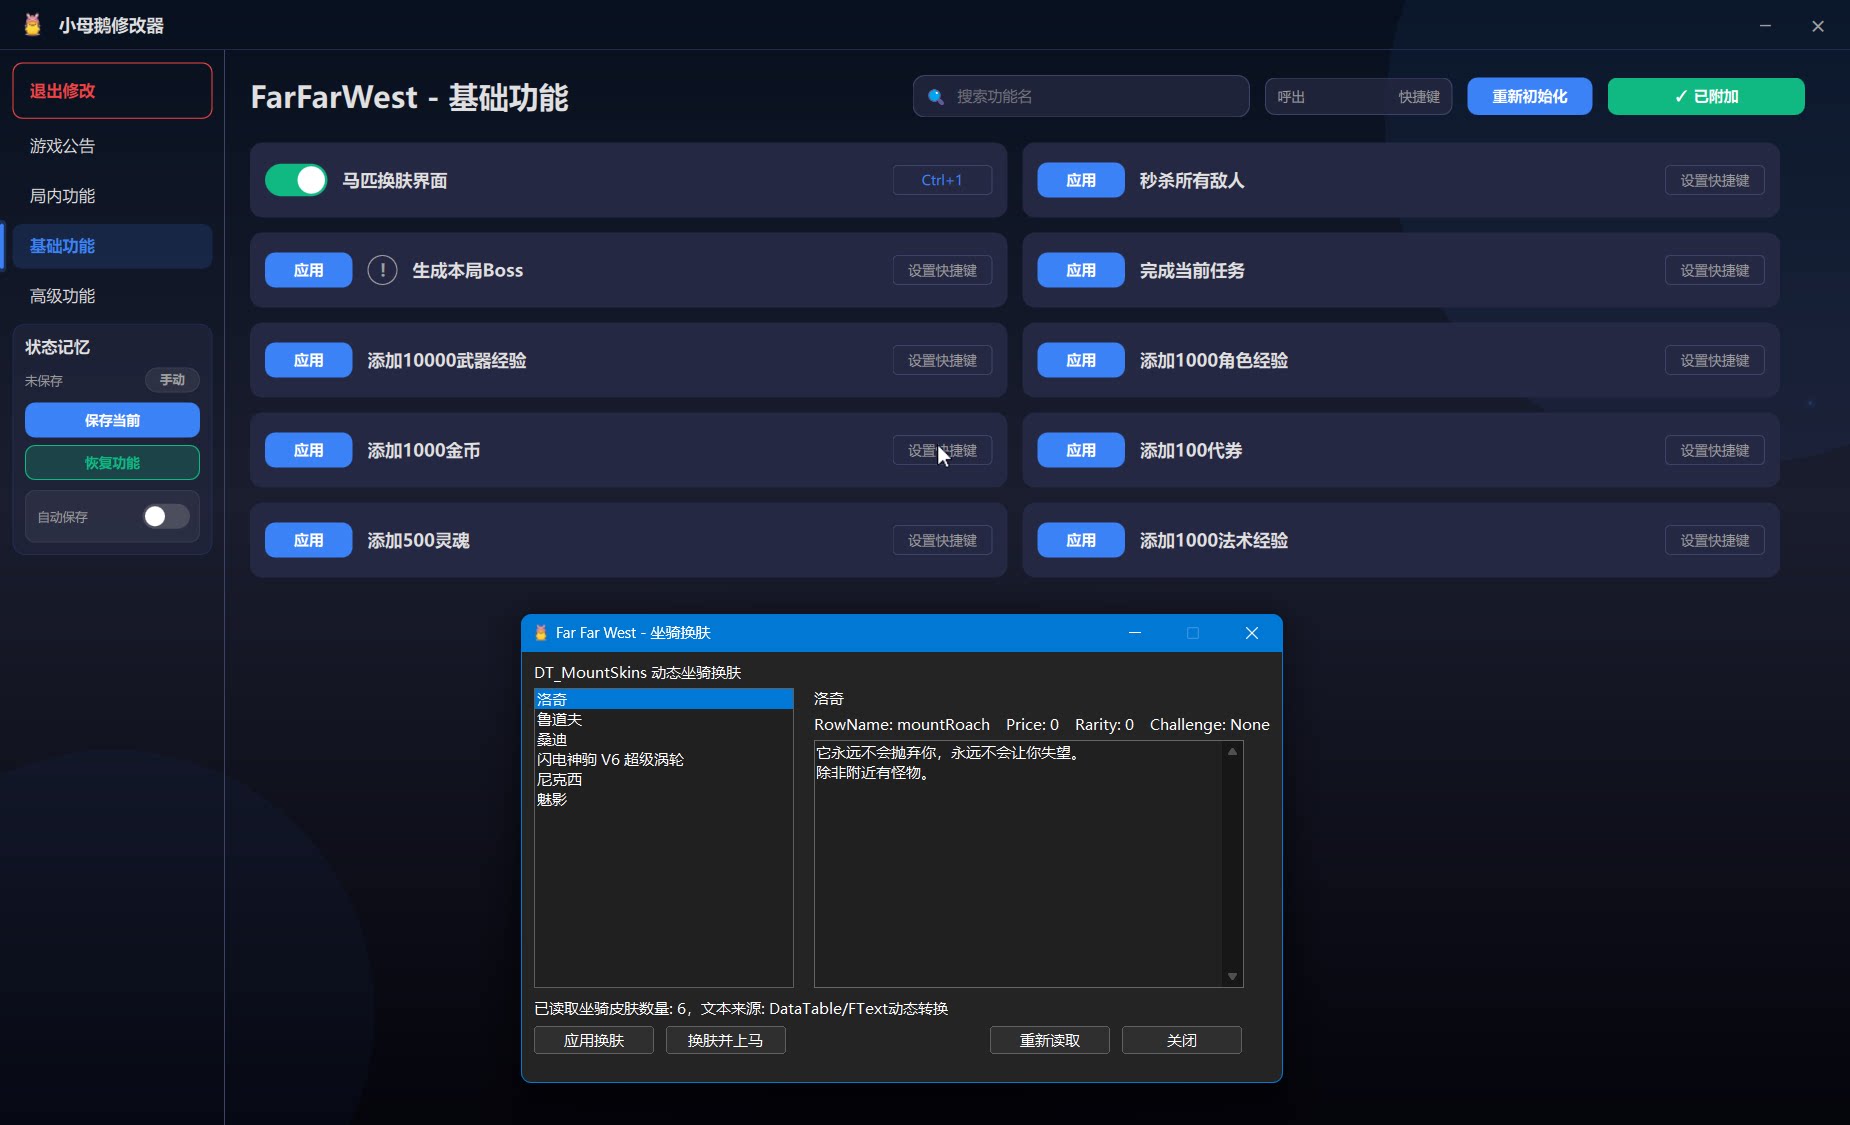
Task: Select 鲁道夫 in the mount skin list
Action: [664, 719]
